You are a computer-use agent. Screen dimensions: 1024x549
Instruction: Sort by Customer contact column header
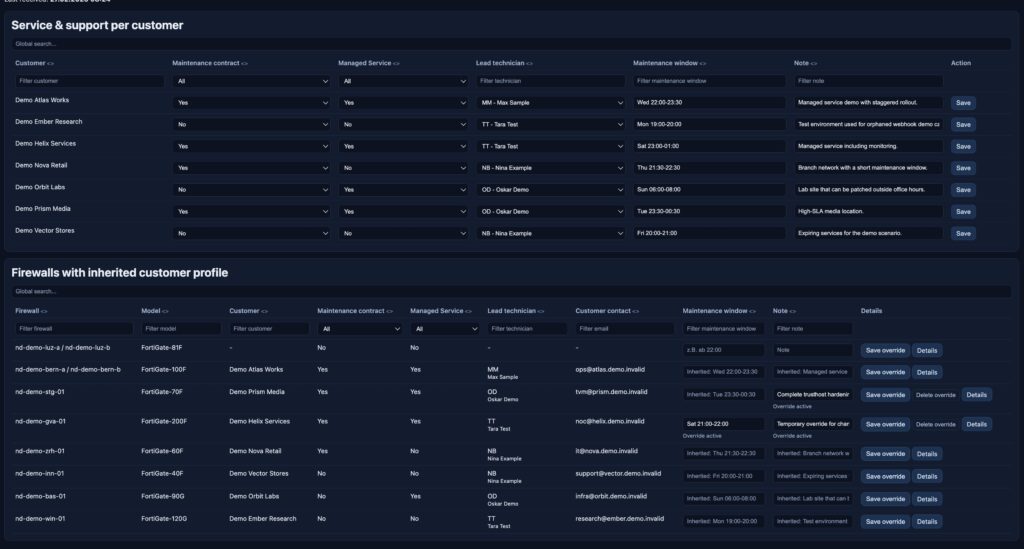point(611,310)
